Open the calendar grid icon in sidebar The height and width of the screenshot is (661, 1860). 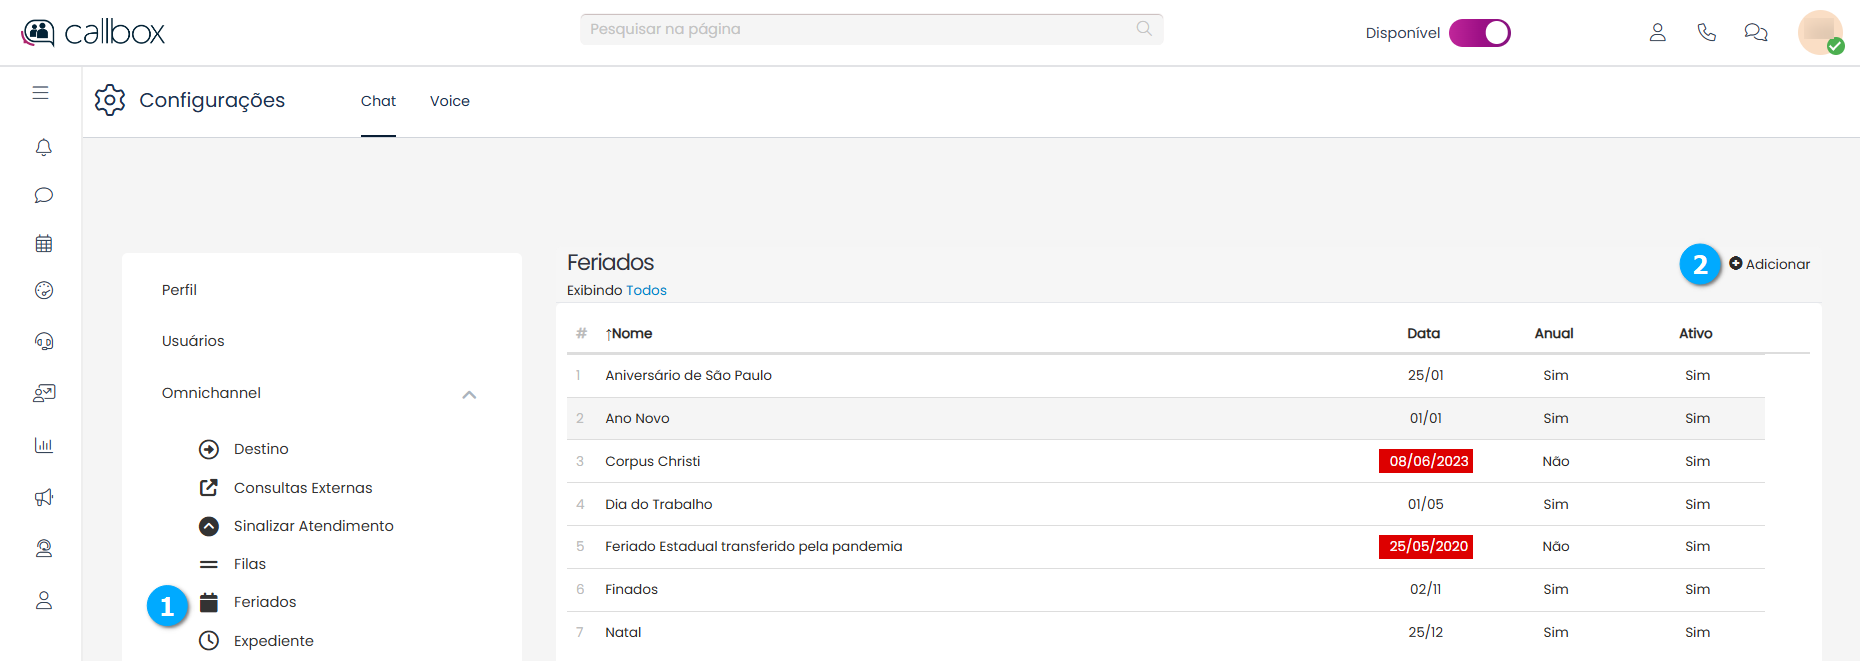coord(43,243)
